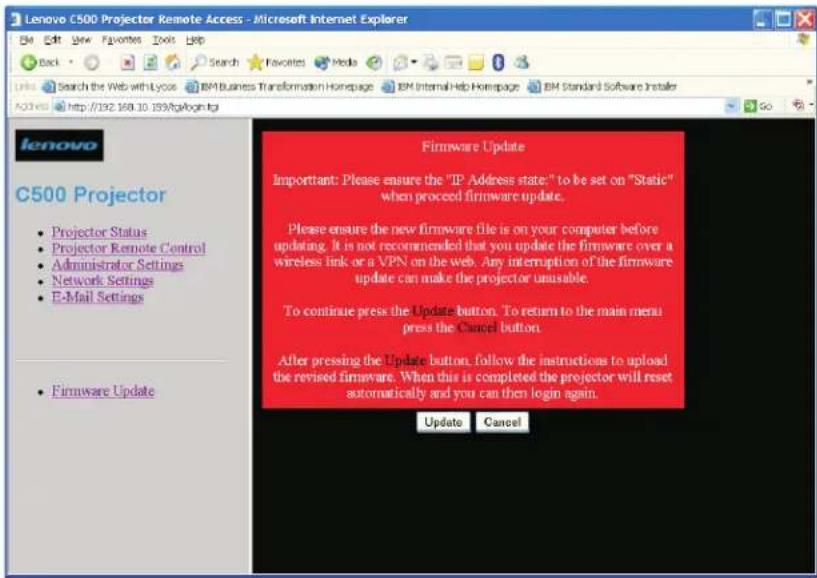This screenshot has height=578, width=817.
Task: Click the Edit page icon beside Print
Action: [453, 63]
